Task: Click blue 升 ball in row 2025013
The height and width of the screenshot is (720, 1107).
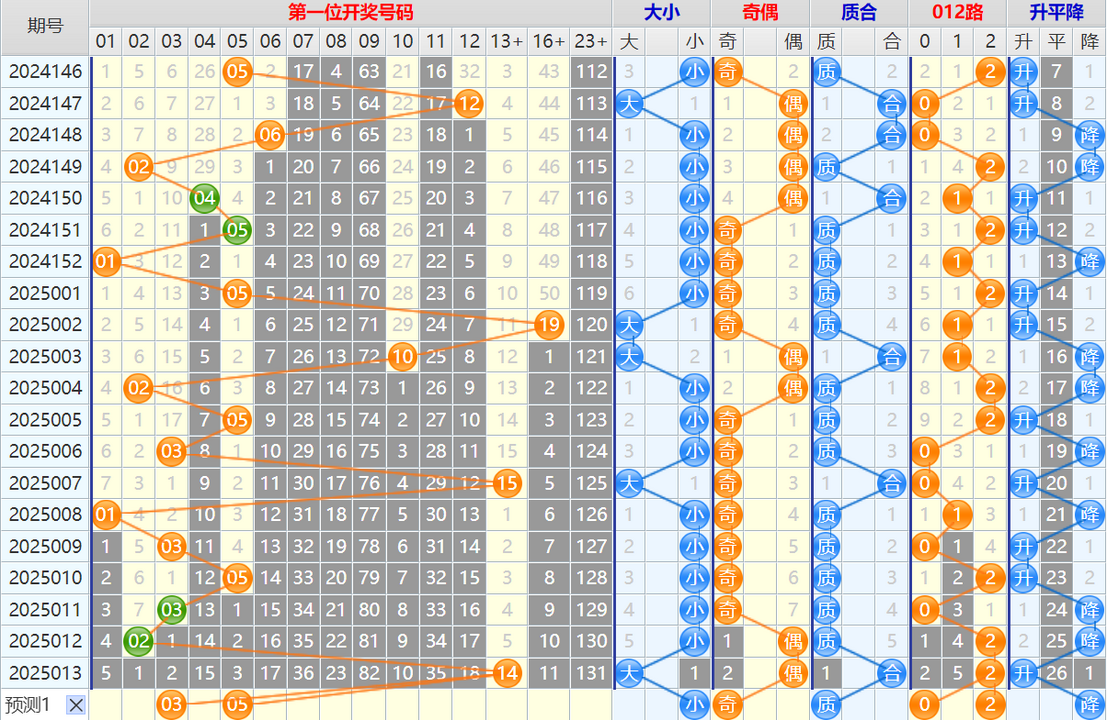Action: pyautogui.click(x=1024, y=673)
